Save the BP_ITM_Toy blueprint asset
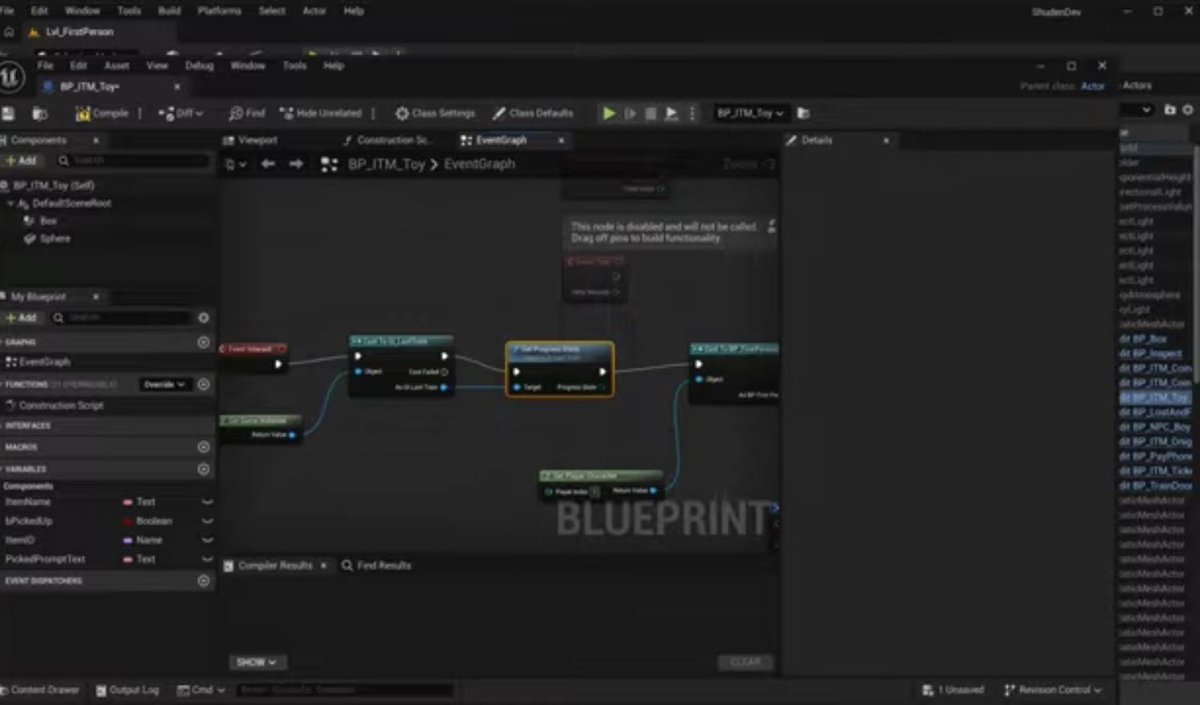Image resolution: width=1200 pixels, height=705 pixels. tap(8, 114)
